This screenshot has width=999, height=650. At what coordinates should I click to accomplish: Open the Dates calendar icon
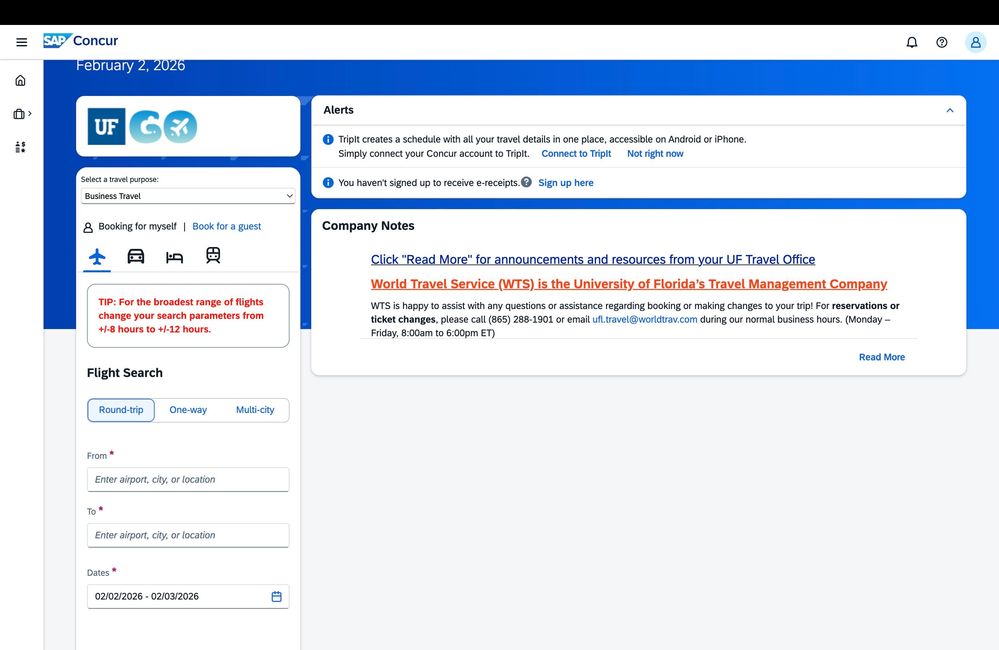(x=277, y=596)
